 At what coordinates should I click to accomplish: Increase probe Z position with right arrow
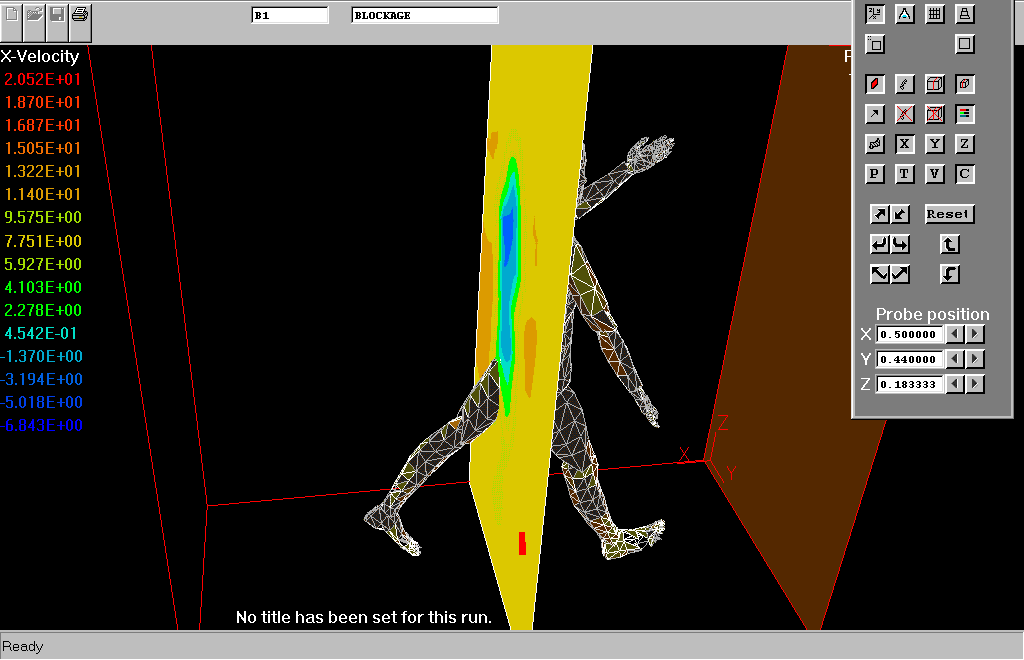(x=975, y=384)
